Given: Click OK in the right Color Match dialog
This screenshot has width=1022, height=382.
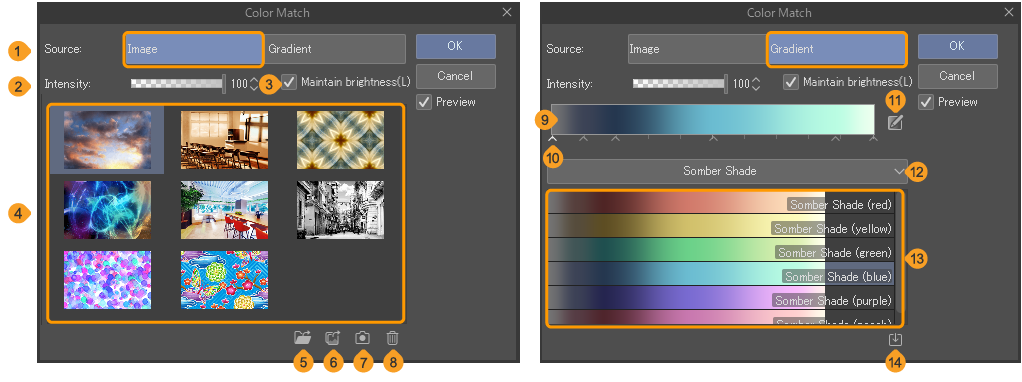Looking at the screenshot, I should [957, 46].
